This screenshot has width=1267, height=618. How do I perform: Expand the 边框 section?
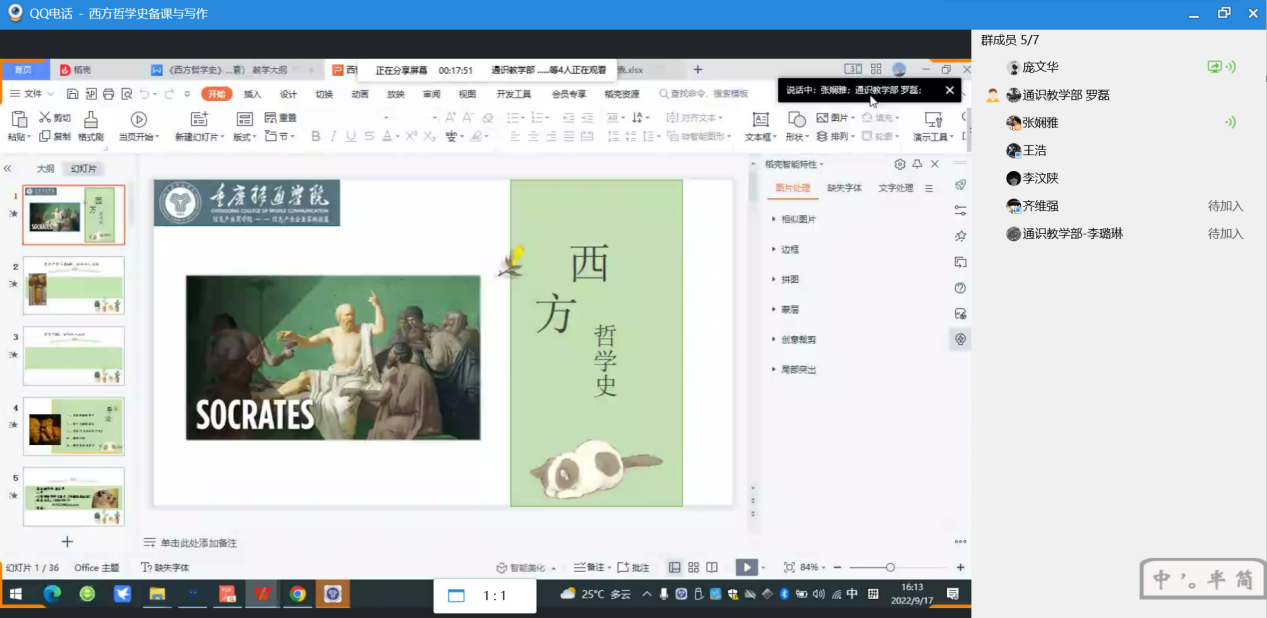tap(789, 249)
